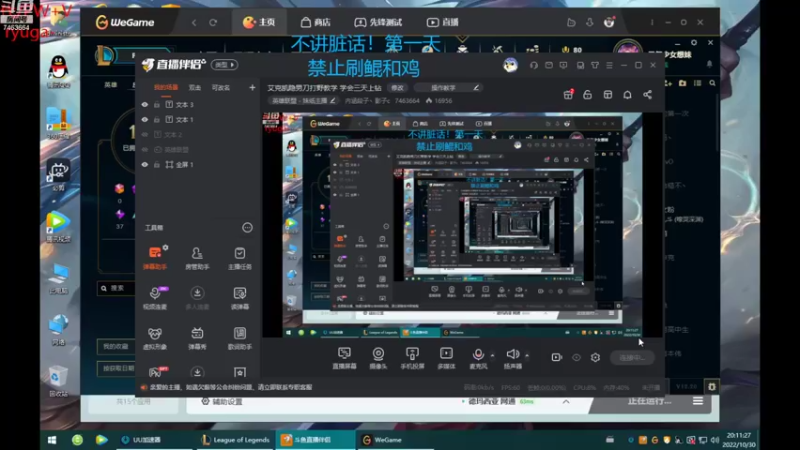The height and width of the screenshot is (450, 800).
Task: Open customer service headset icon
Action: 534,65
